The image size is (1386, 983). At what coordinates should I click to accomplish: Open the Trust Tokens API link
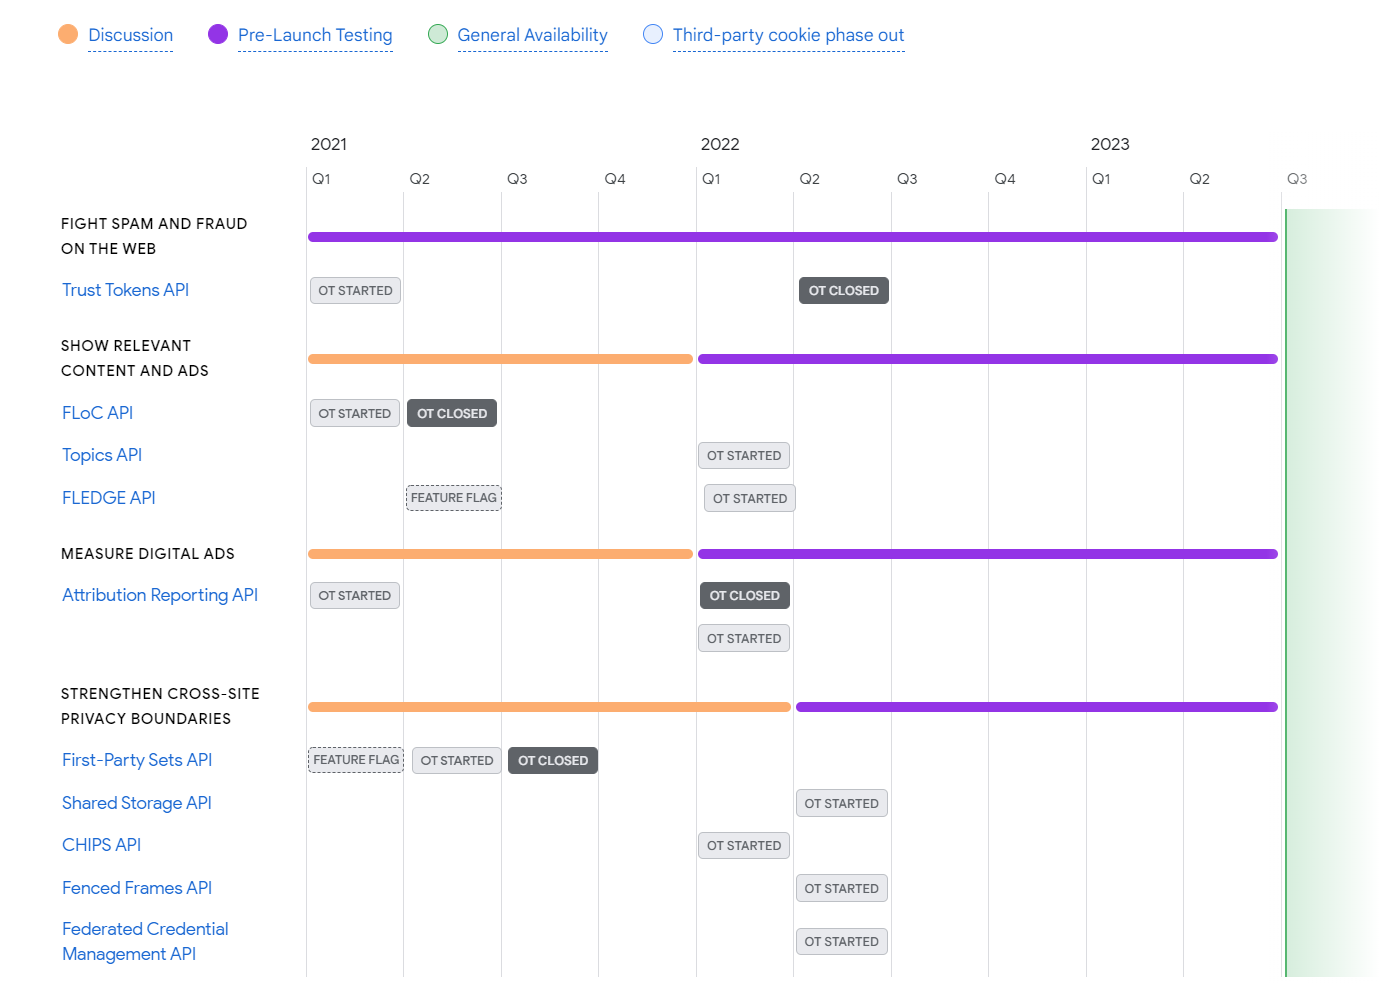point(125,290)
